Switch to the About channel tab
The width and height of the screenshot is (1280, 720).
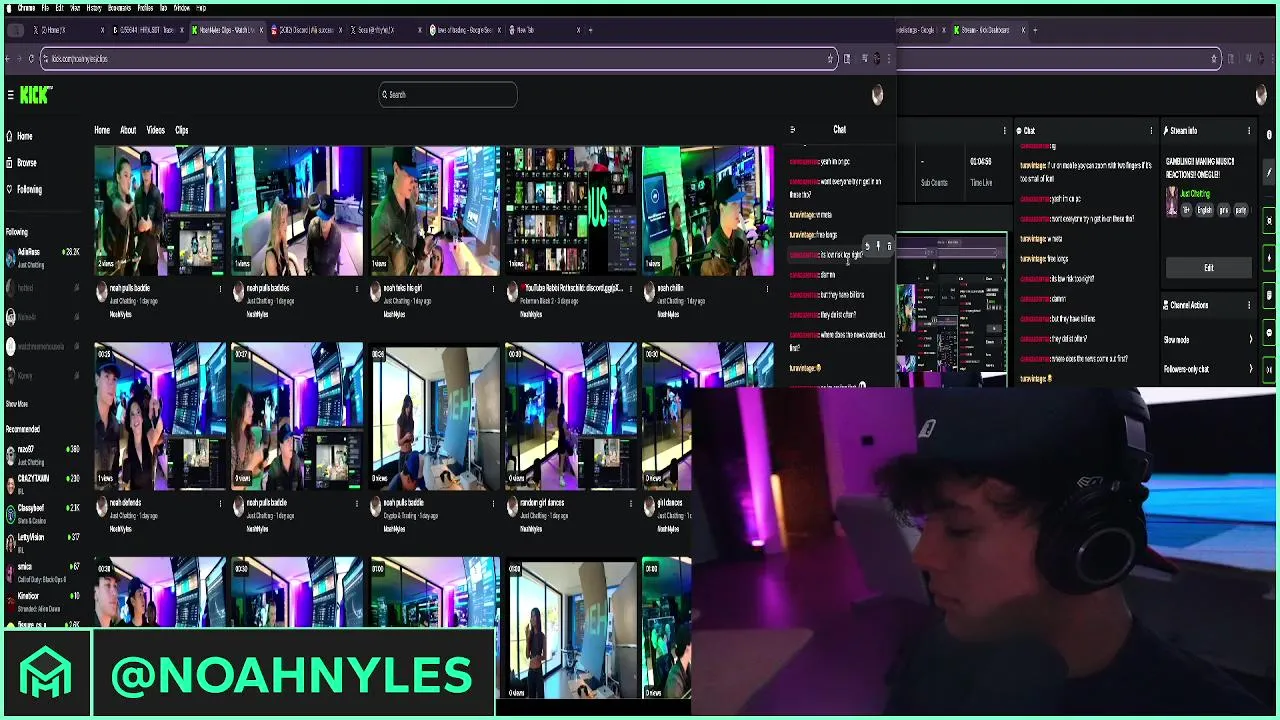point(128,130)
